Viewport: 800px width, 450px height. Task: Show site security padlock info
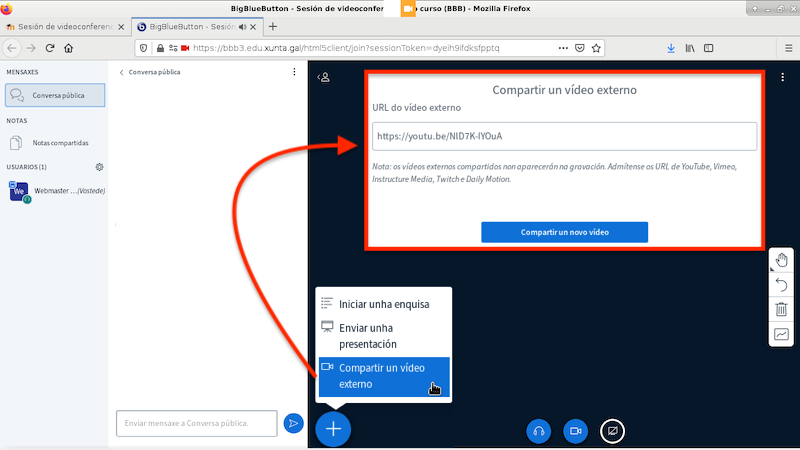160,48
